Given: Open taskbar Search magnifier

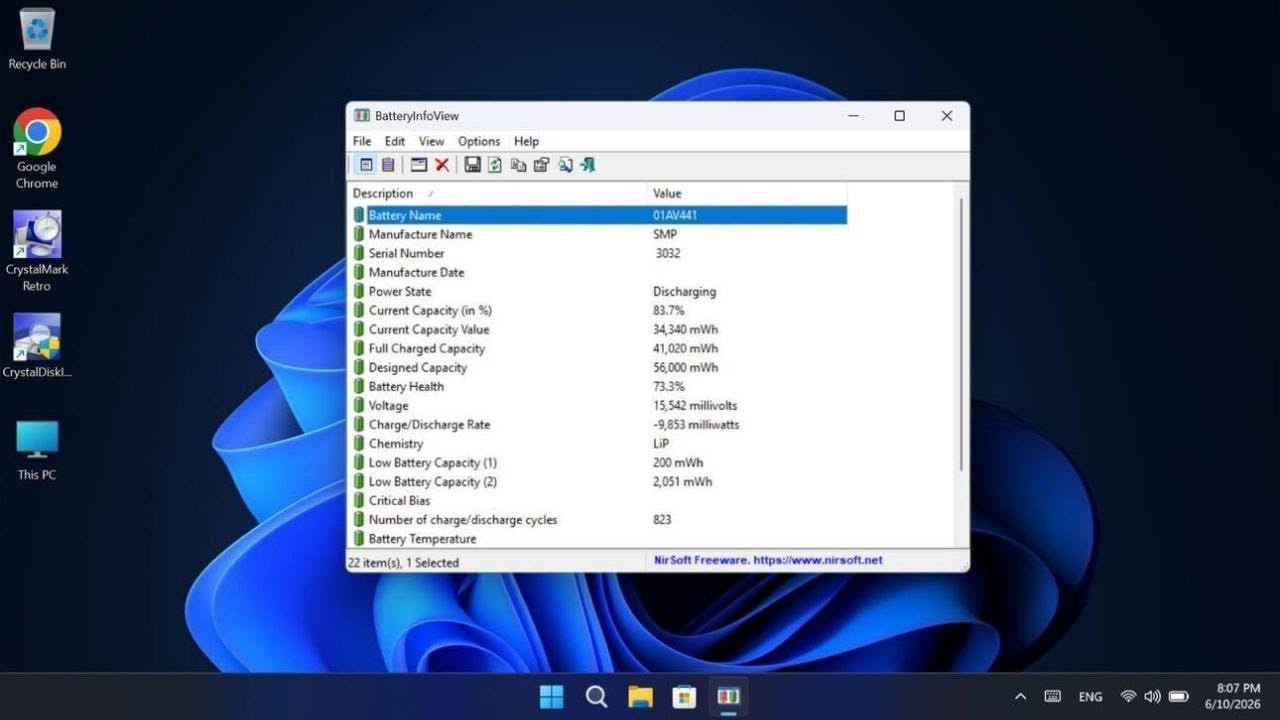Looking at the screenshot, I should click(596, 696).
